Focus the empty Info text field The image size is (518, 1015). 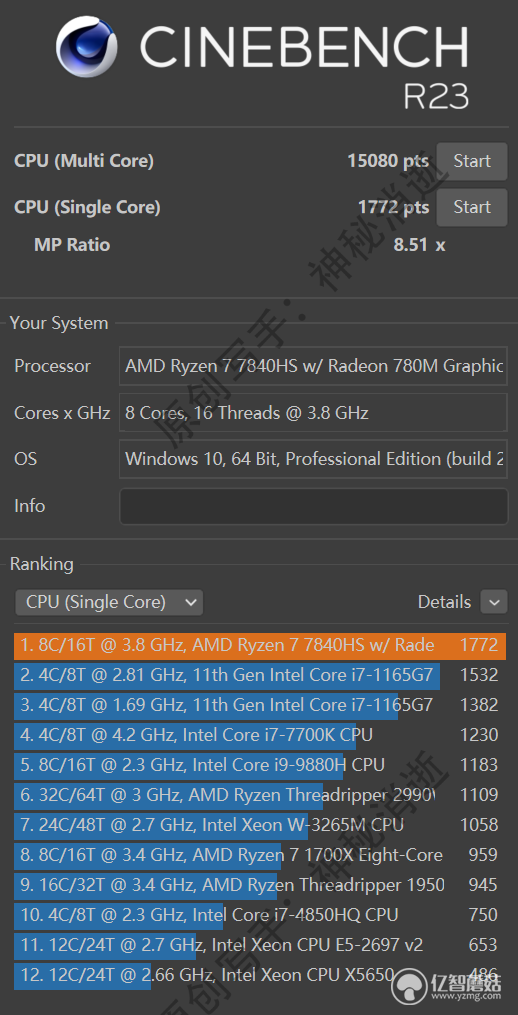313,506
